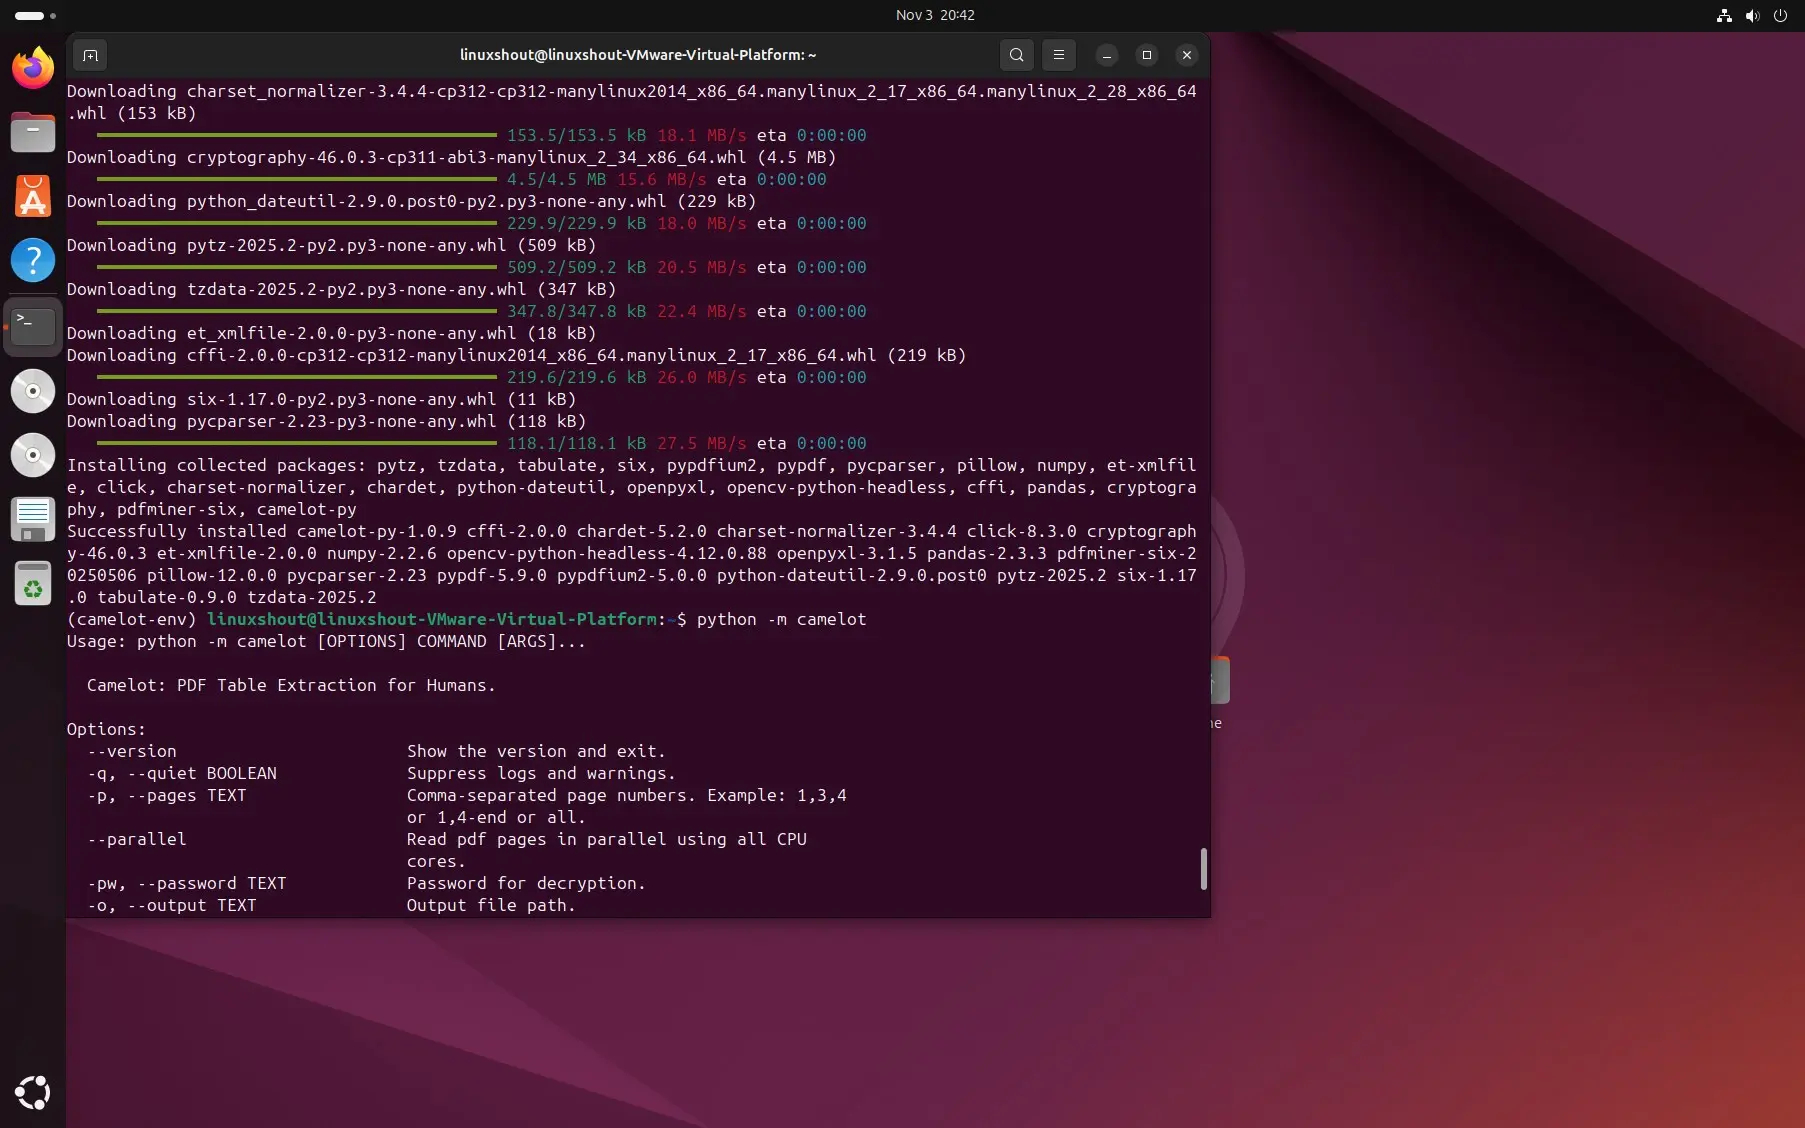Click the '--parallel' option text
1805x1128 pixels.
[x=137, y=839]
